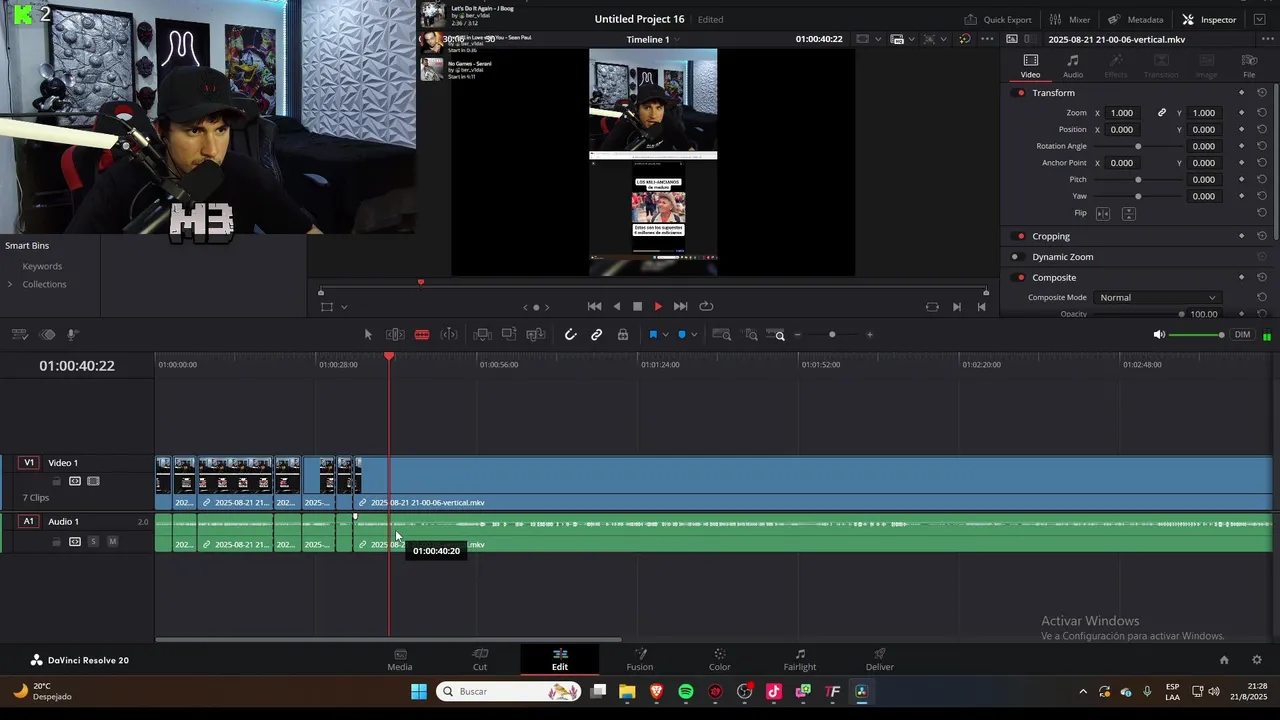Open the flag color dropdown arrow

click(665, 335)
